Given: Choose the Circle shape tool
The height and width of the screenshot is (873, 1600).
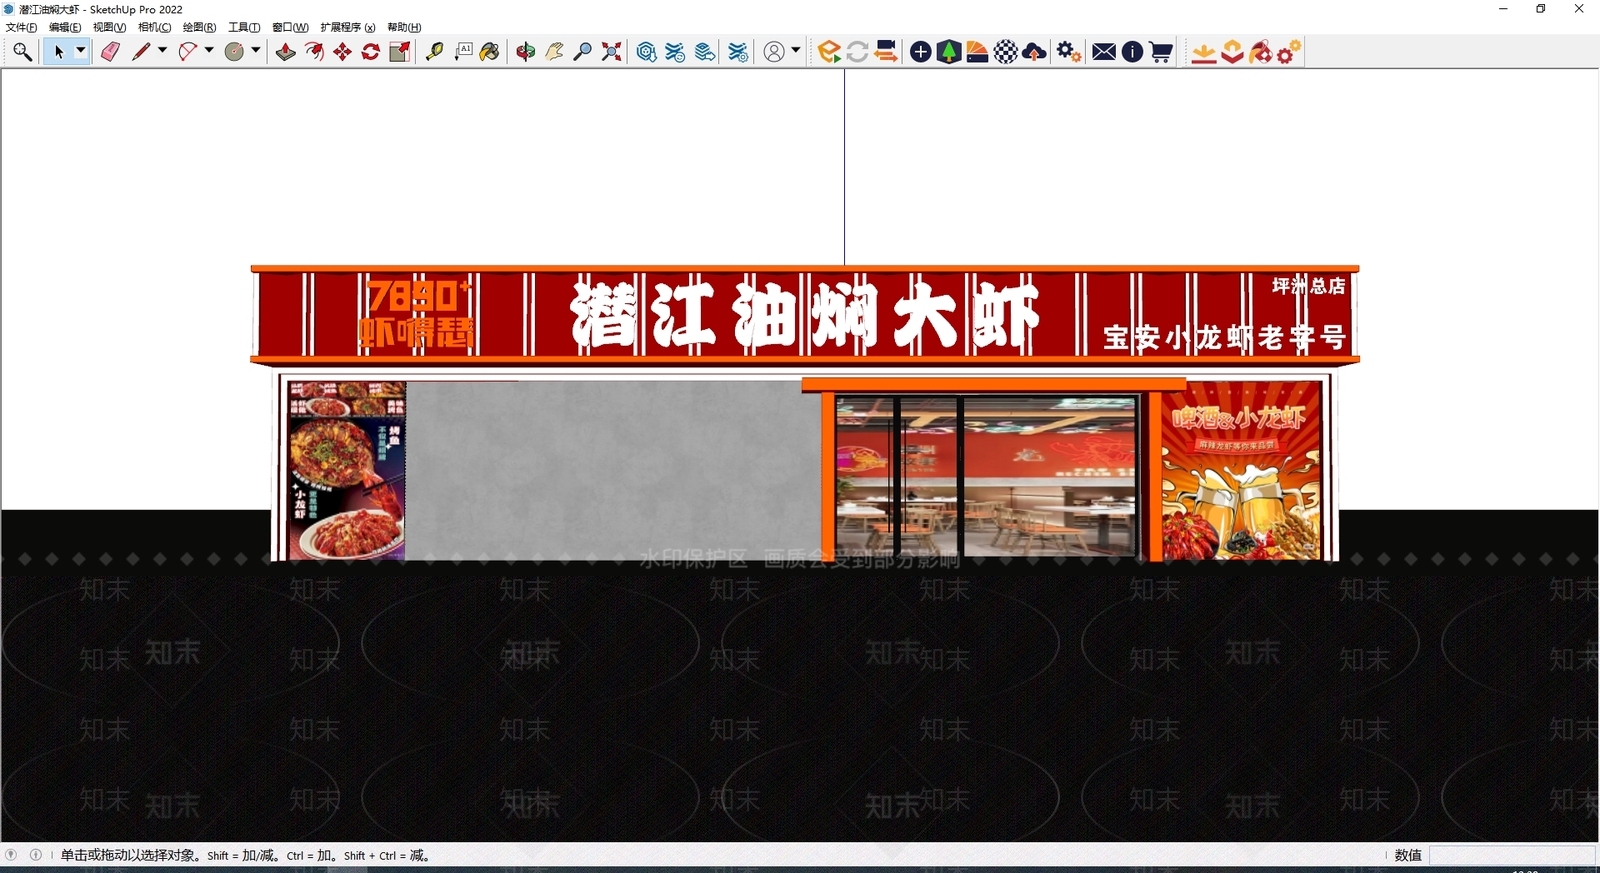Looking at the screenshot, I should (x=235, y=52).
